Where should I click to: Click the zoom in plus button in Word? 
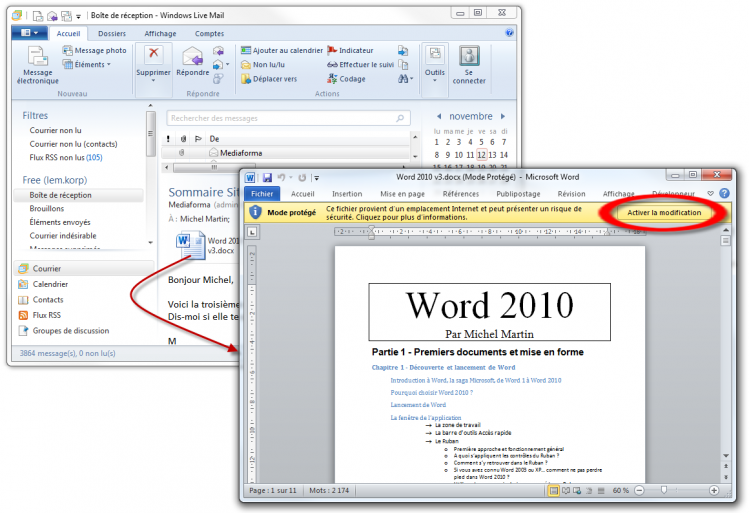pos(714,491)
